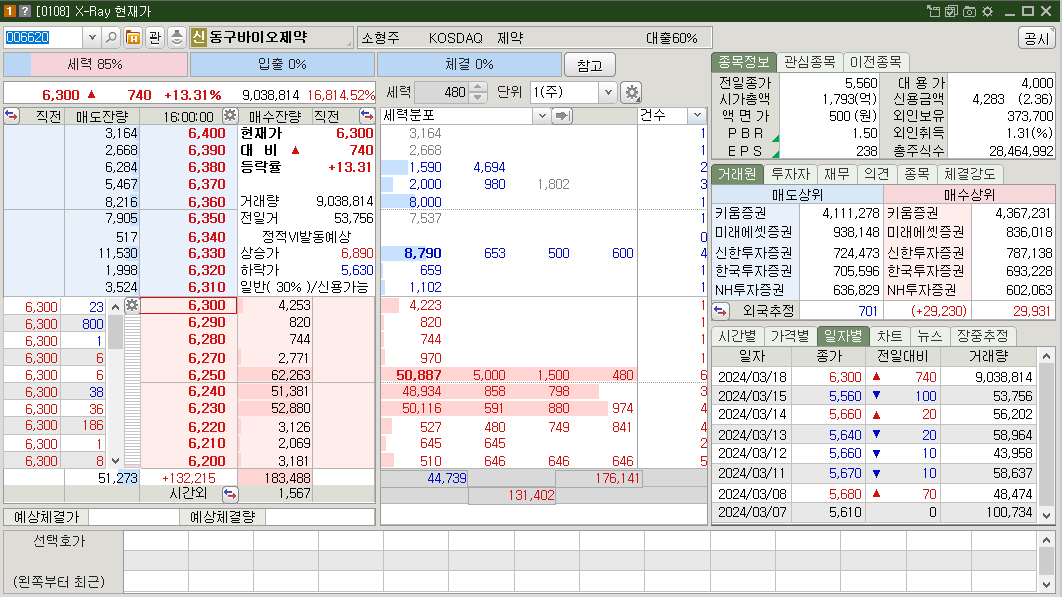1062x597 pixels.
Task: Click swap arrows icon beside 외국추정
Action: click(x=721, y=311)
